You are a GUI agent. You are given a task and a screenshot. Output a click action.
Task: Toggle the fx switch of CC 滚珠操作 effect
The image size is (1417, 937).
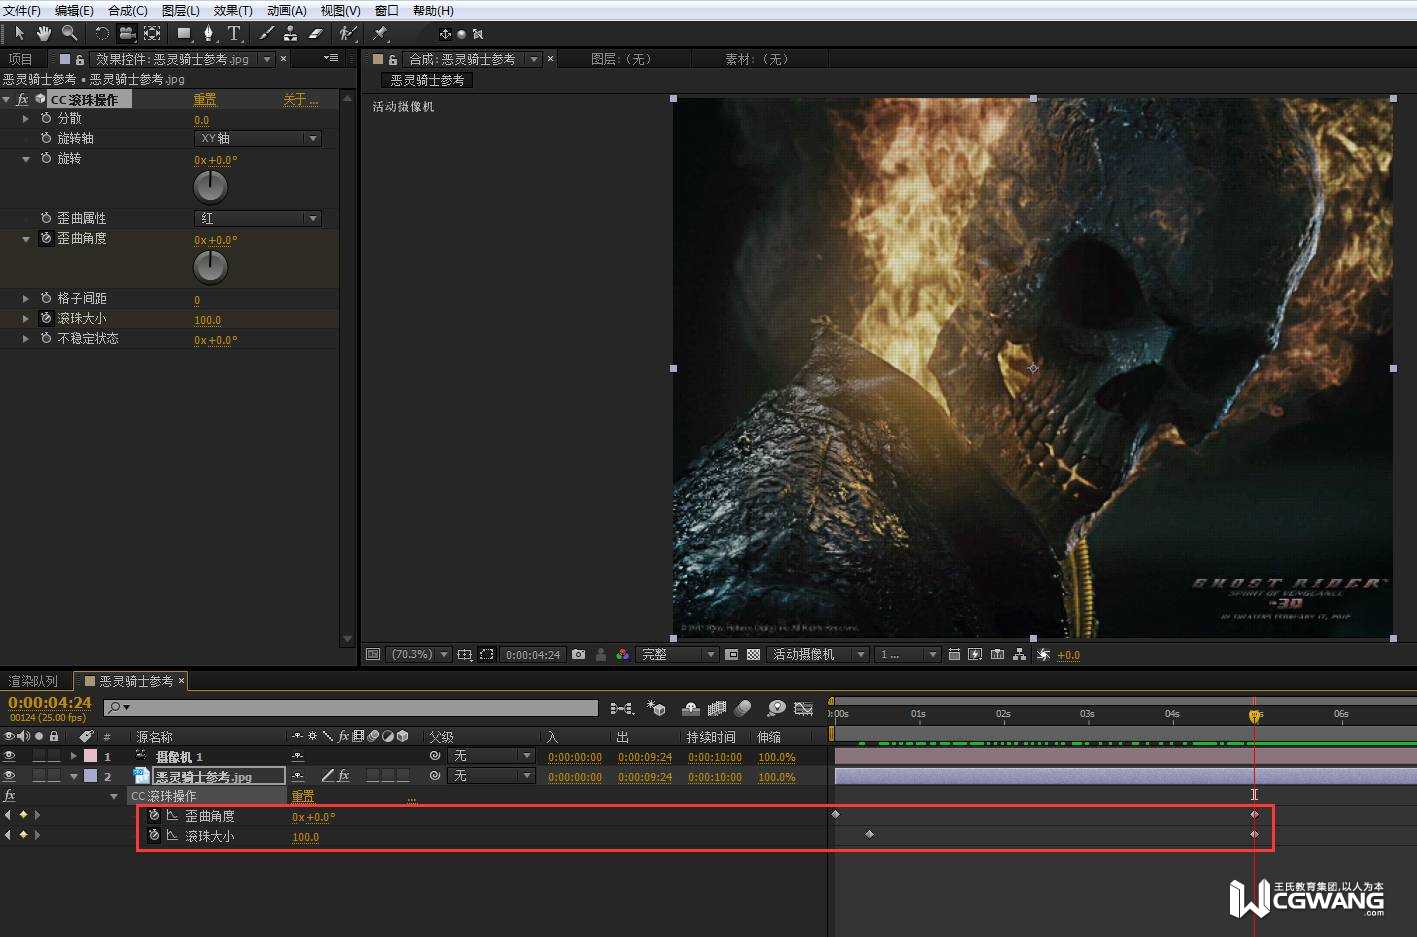[22, 99]
